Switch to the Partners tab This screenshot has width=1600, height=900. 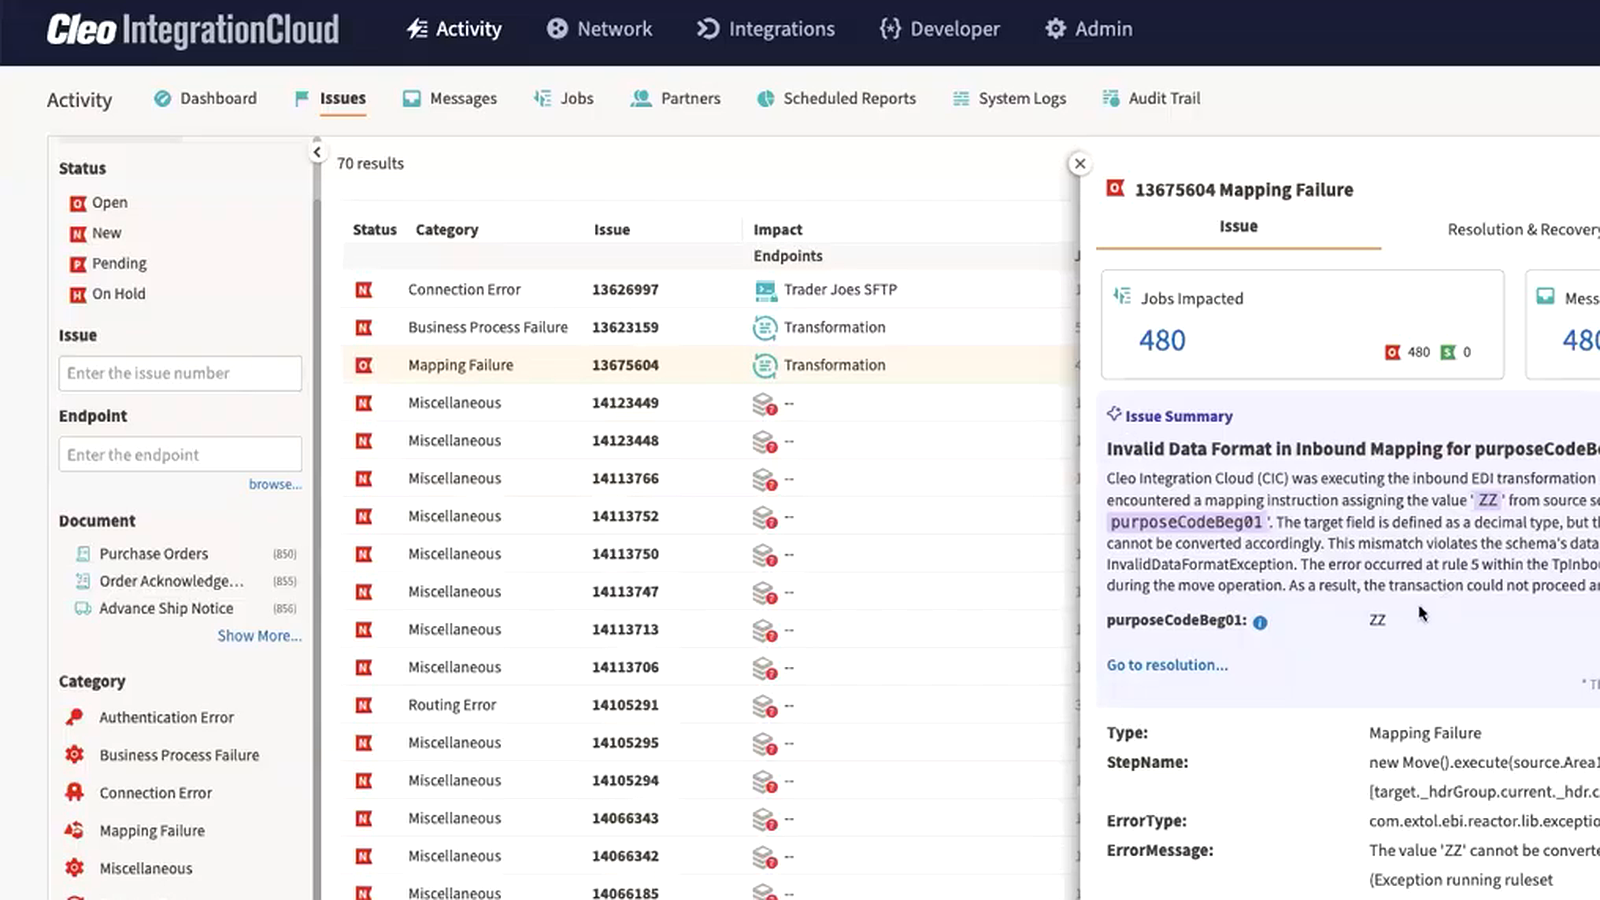click(x=676, y=98)
